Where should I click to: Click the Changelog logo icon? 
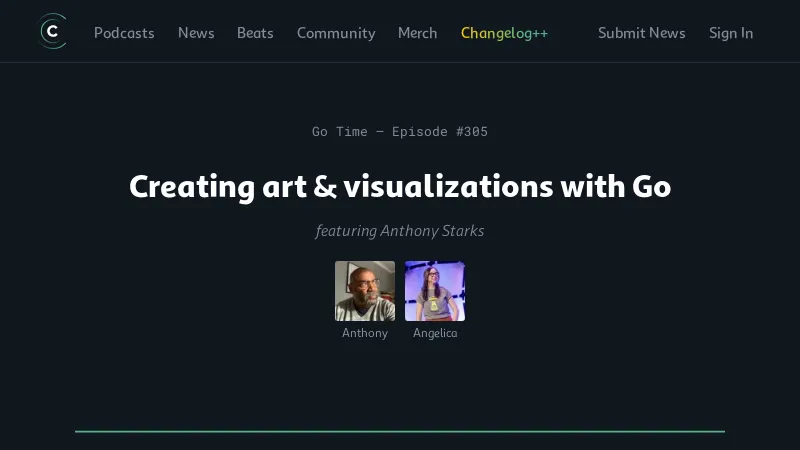click(52, 32)
